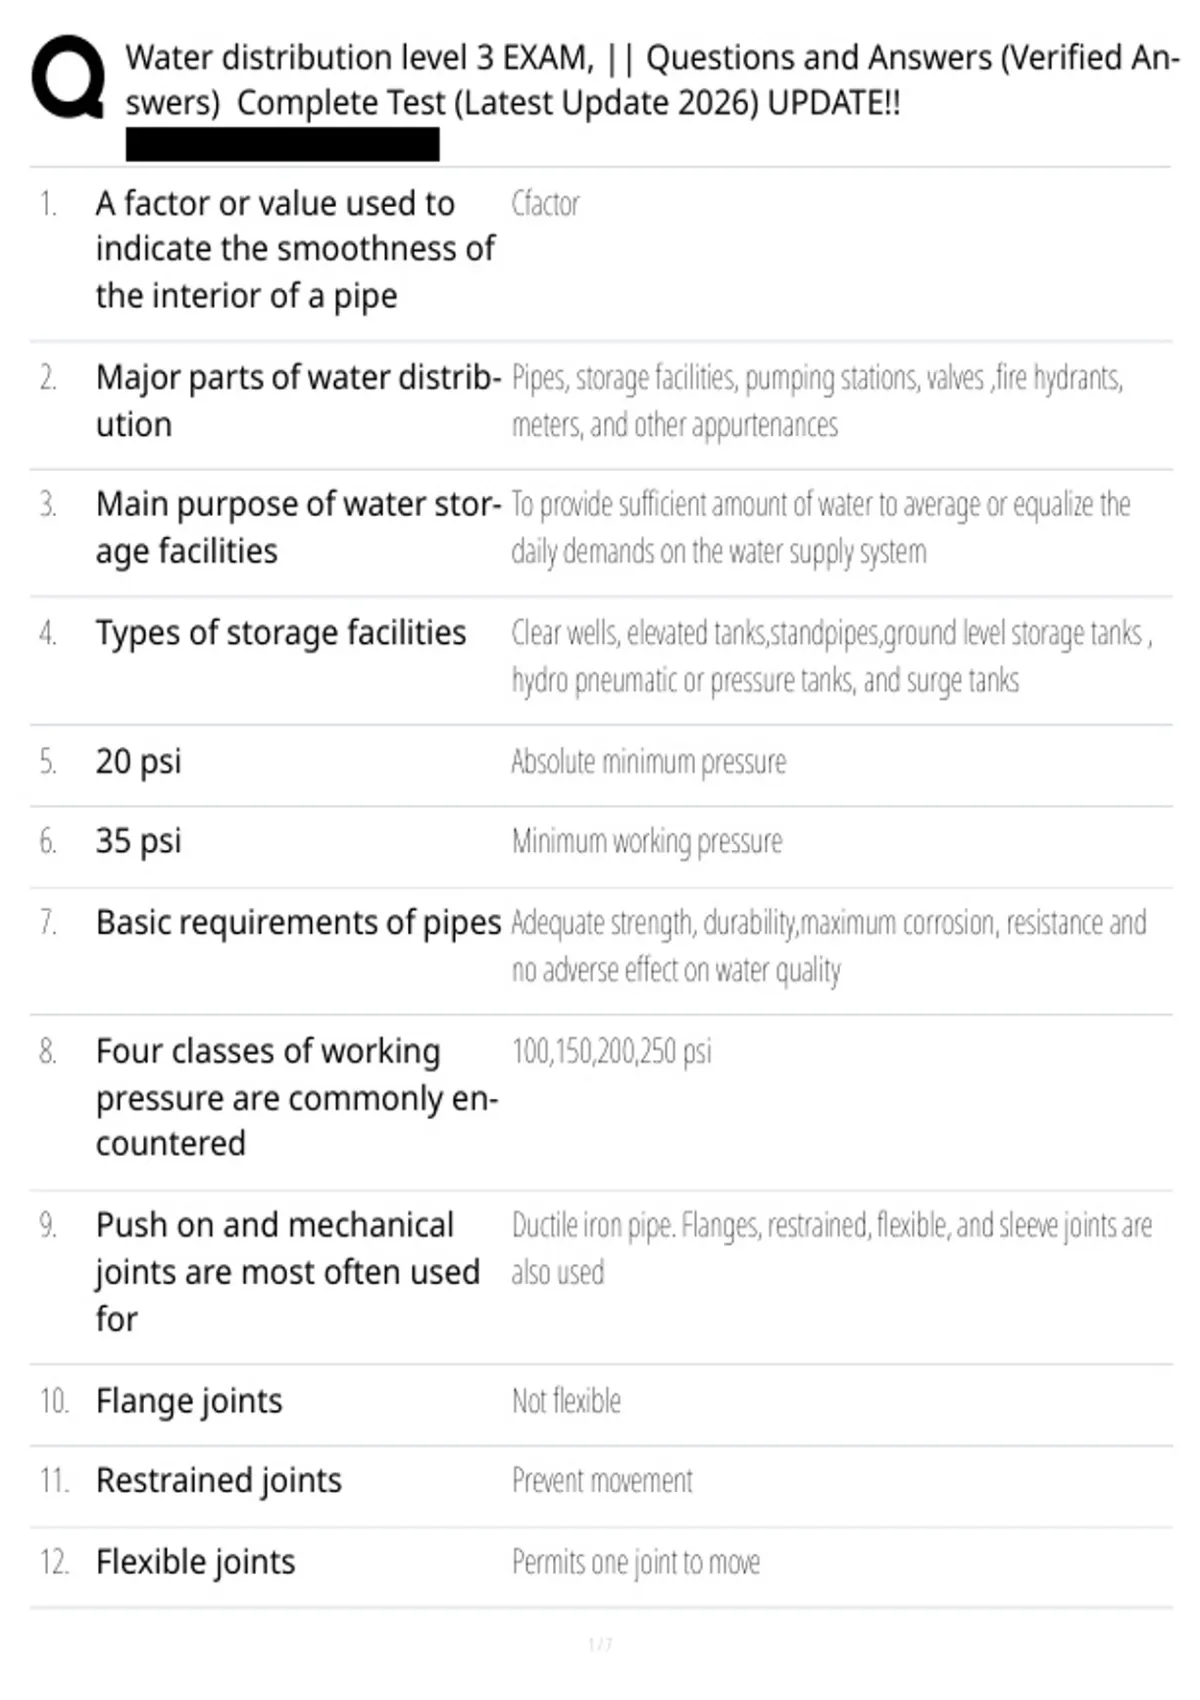Click the '20 psi' term

[139, 762]
